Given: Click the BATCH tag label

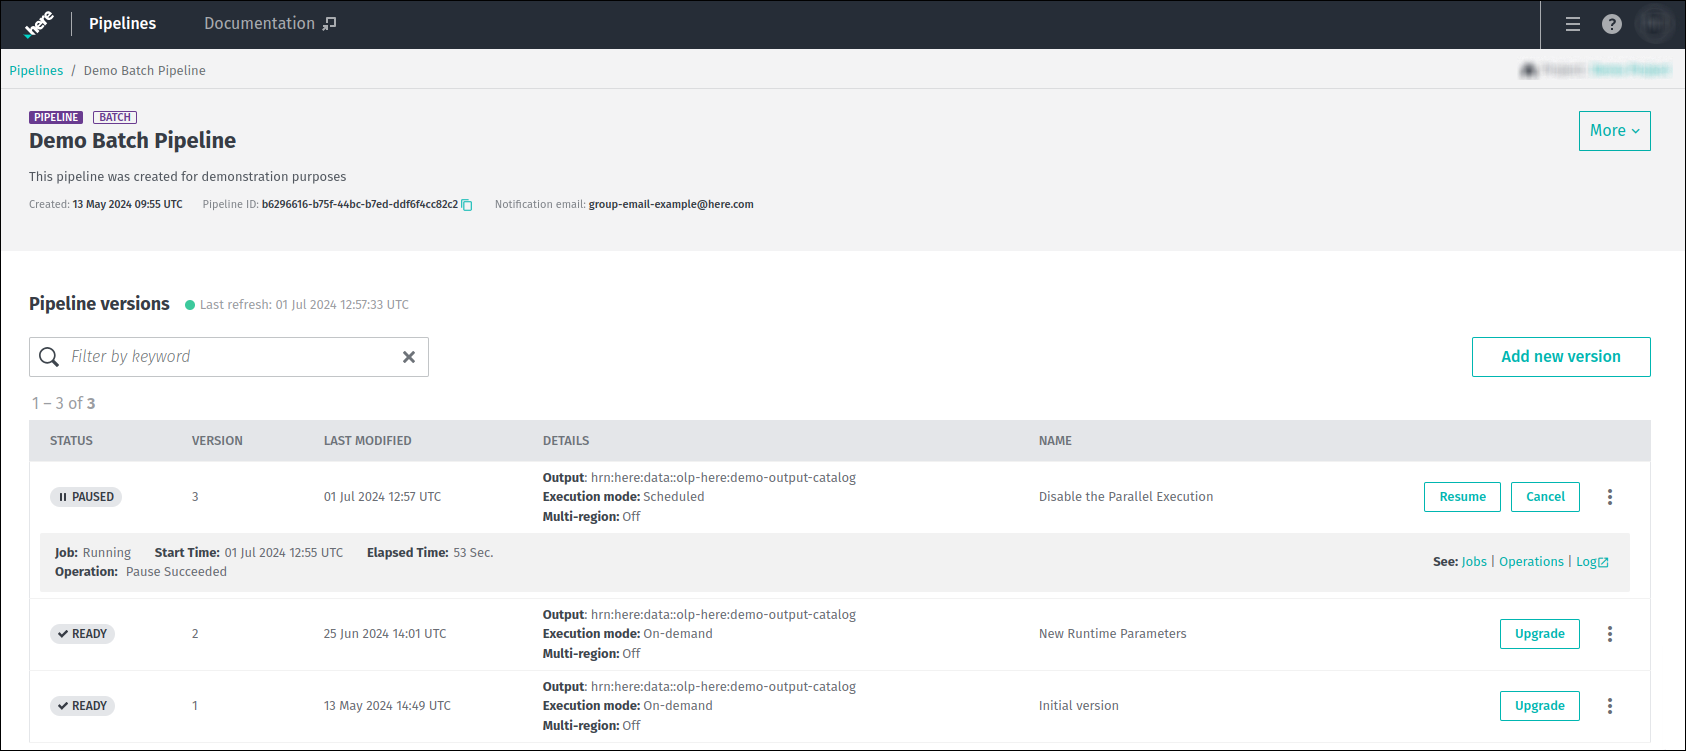Looking at the screenshot, I should 115,118.
